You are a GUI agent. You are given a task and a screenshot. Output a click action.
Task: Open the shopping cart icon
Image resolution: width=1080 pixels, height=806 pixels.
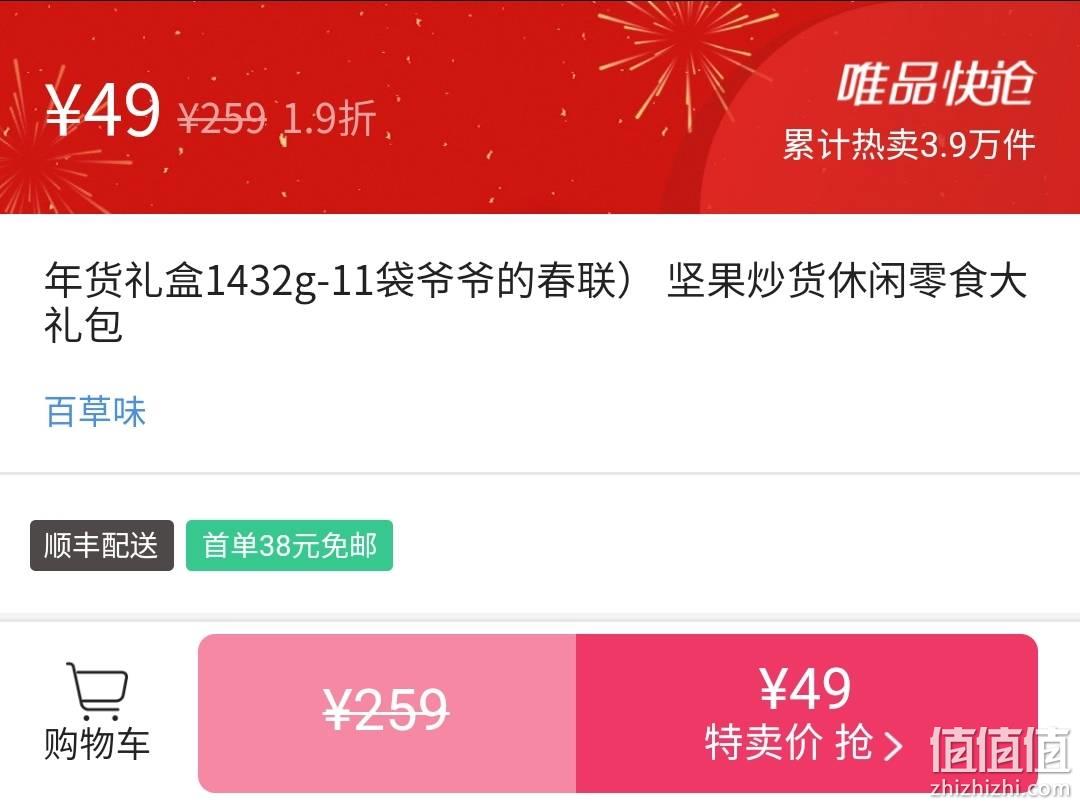click(x=97, y=691)
